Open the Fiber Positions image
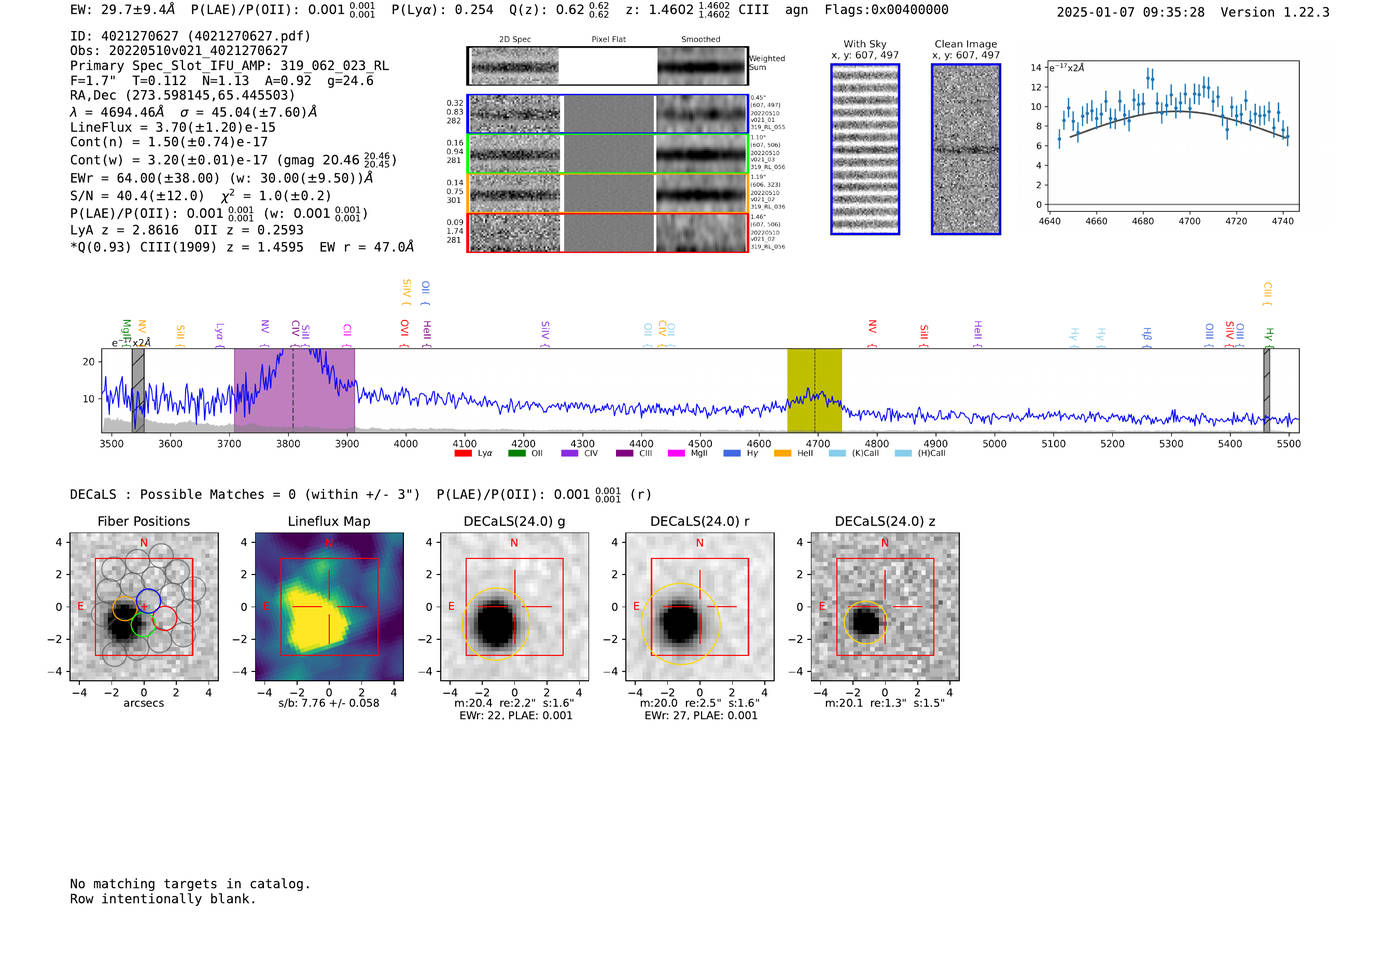The height and width of the screenshot is (953, 1400). 144,607
